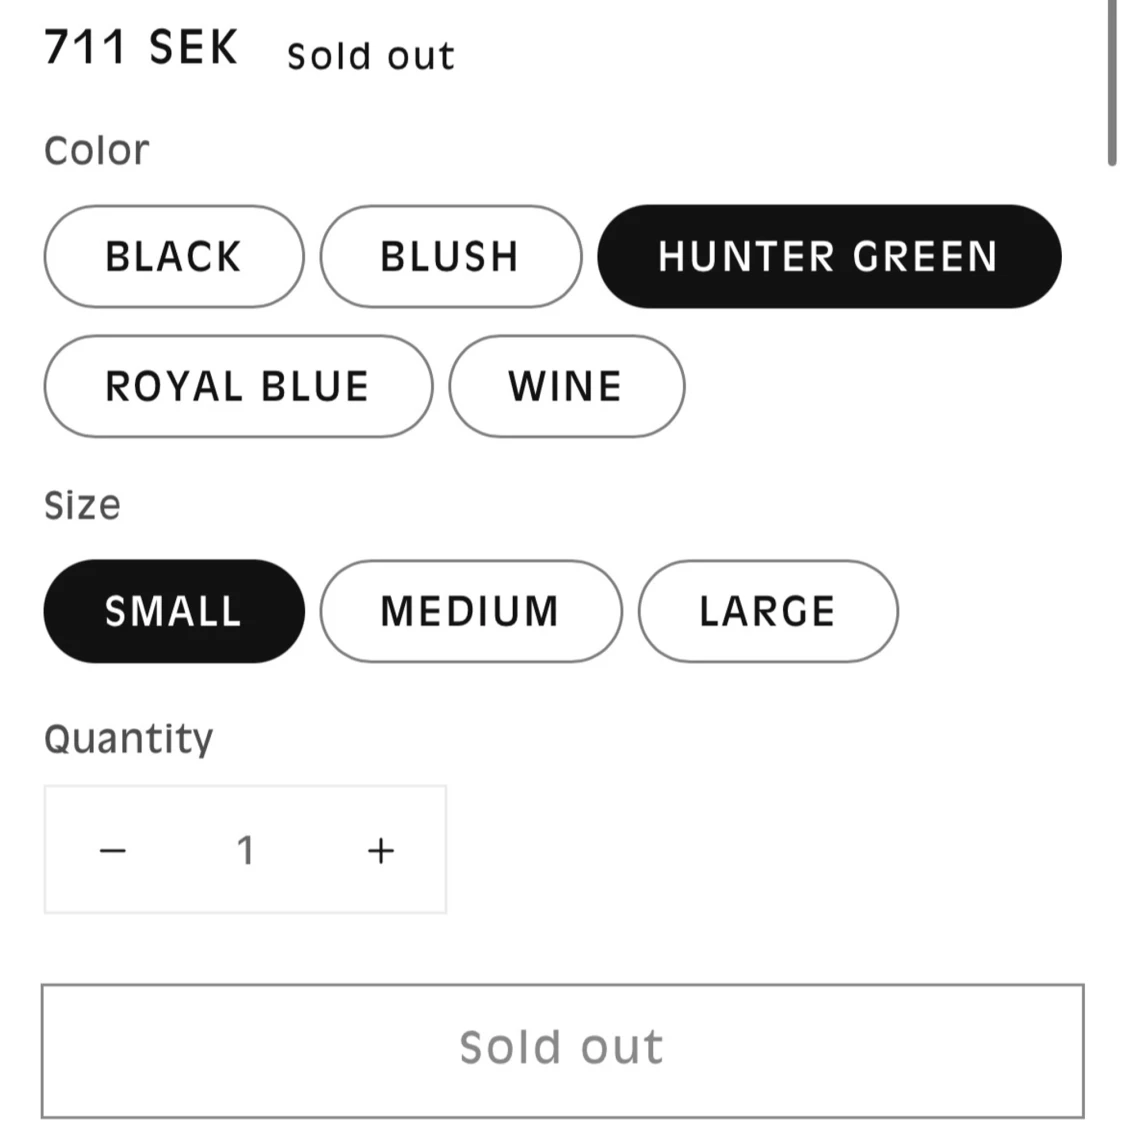Click the Sold out badge beside price
1125x1125 pixels.
tap(370, 56)
